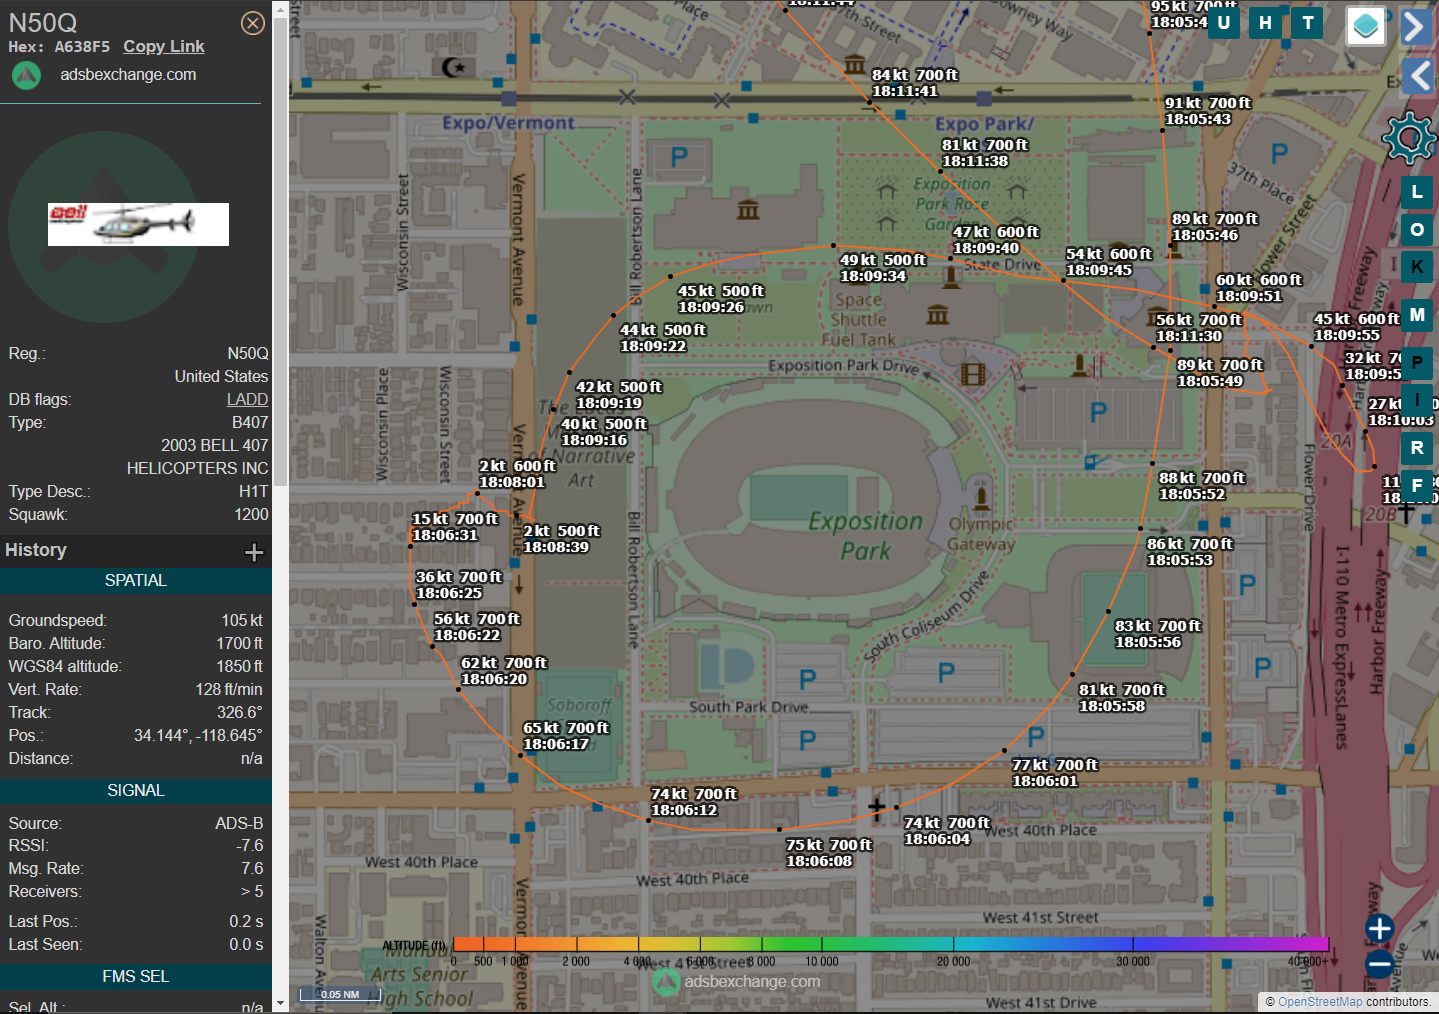1439x1014 pixels.
Task: Click the adsbexchange.com logo icon in sidebar
Action: 26,75
